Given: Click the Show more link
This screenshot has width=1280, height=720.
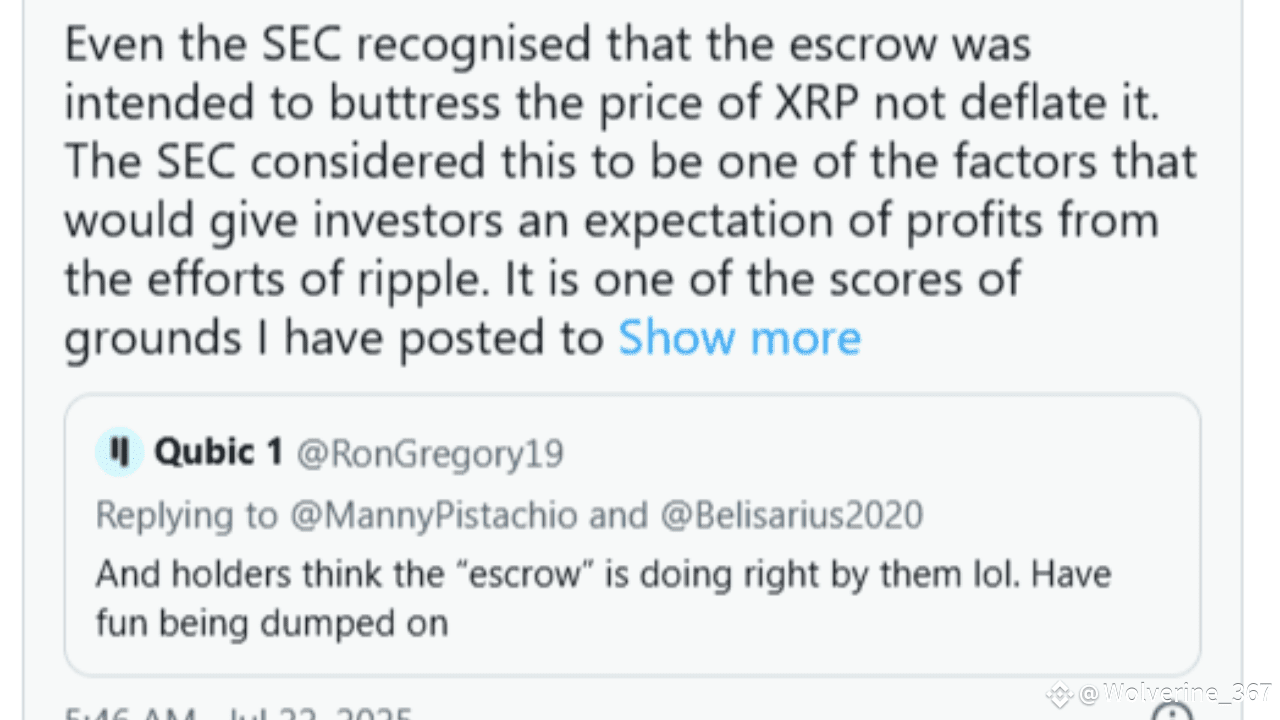Looking at the screenshot, I should (739, 338).
